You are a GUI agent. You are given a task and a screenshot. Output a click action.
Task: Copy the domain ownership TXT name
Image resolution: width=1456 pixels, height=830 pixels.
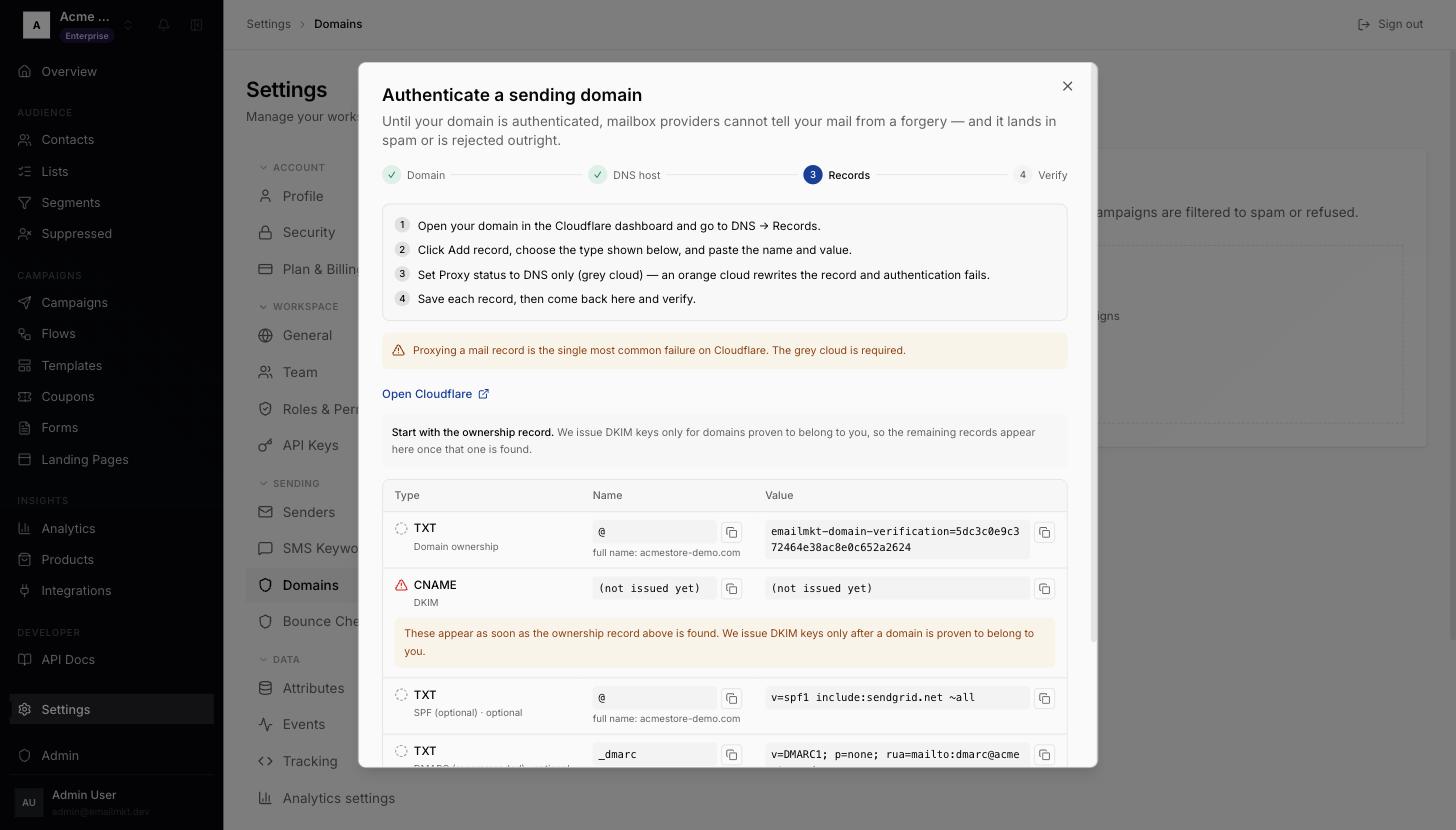click(731, 532)
